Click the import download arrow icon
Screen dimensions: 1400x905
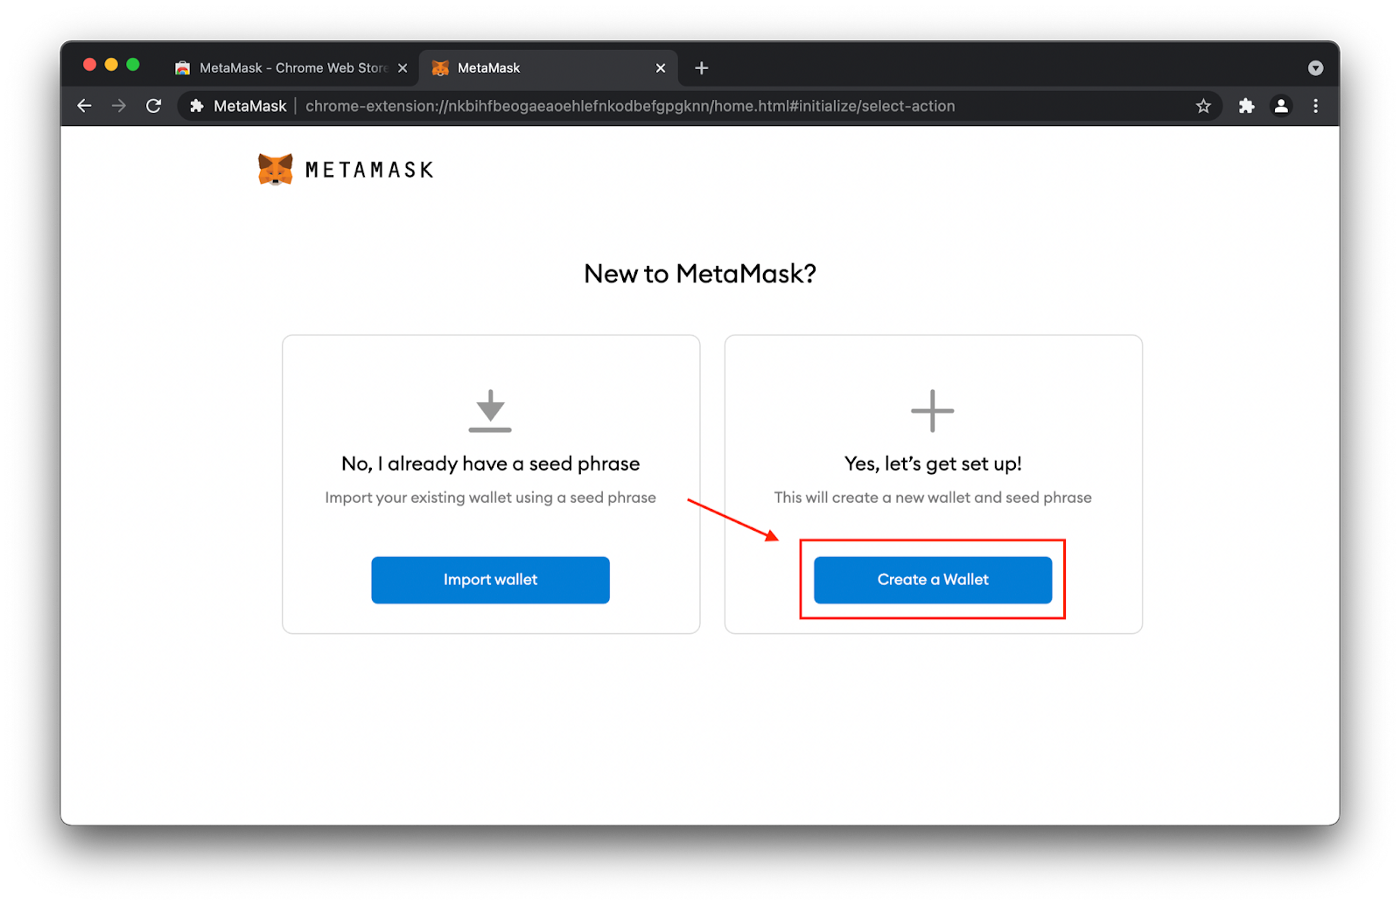pyautogui.click(x=490, y=411)
